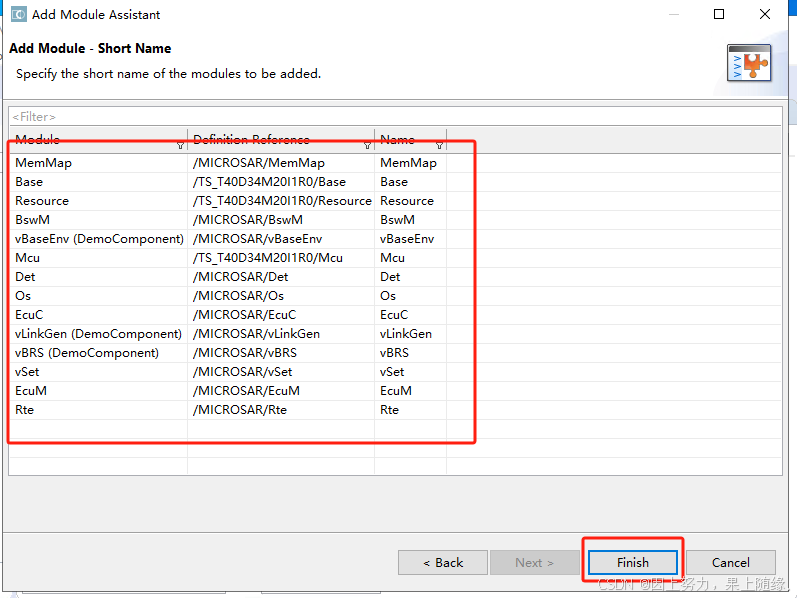Click the /MICROSAR/vBaseEnv definition reference

pos(281,239)
